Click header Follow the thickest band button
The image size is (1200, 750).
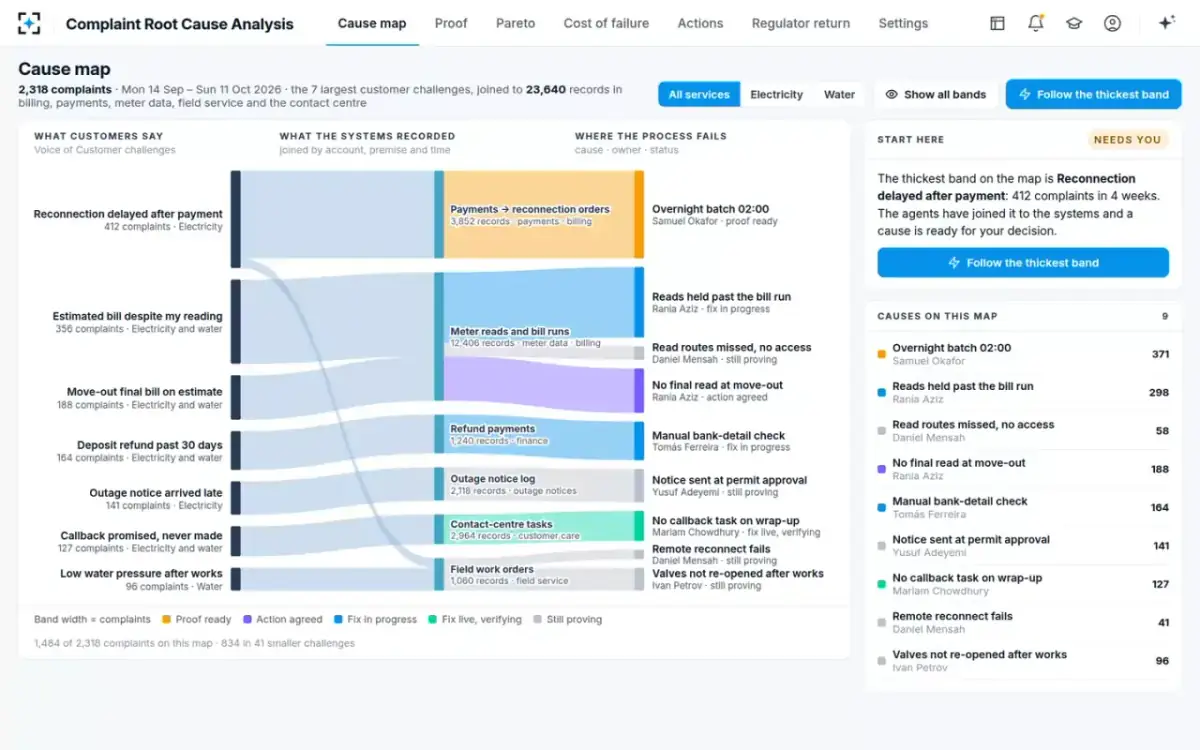coord(1093,94)
